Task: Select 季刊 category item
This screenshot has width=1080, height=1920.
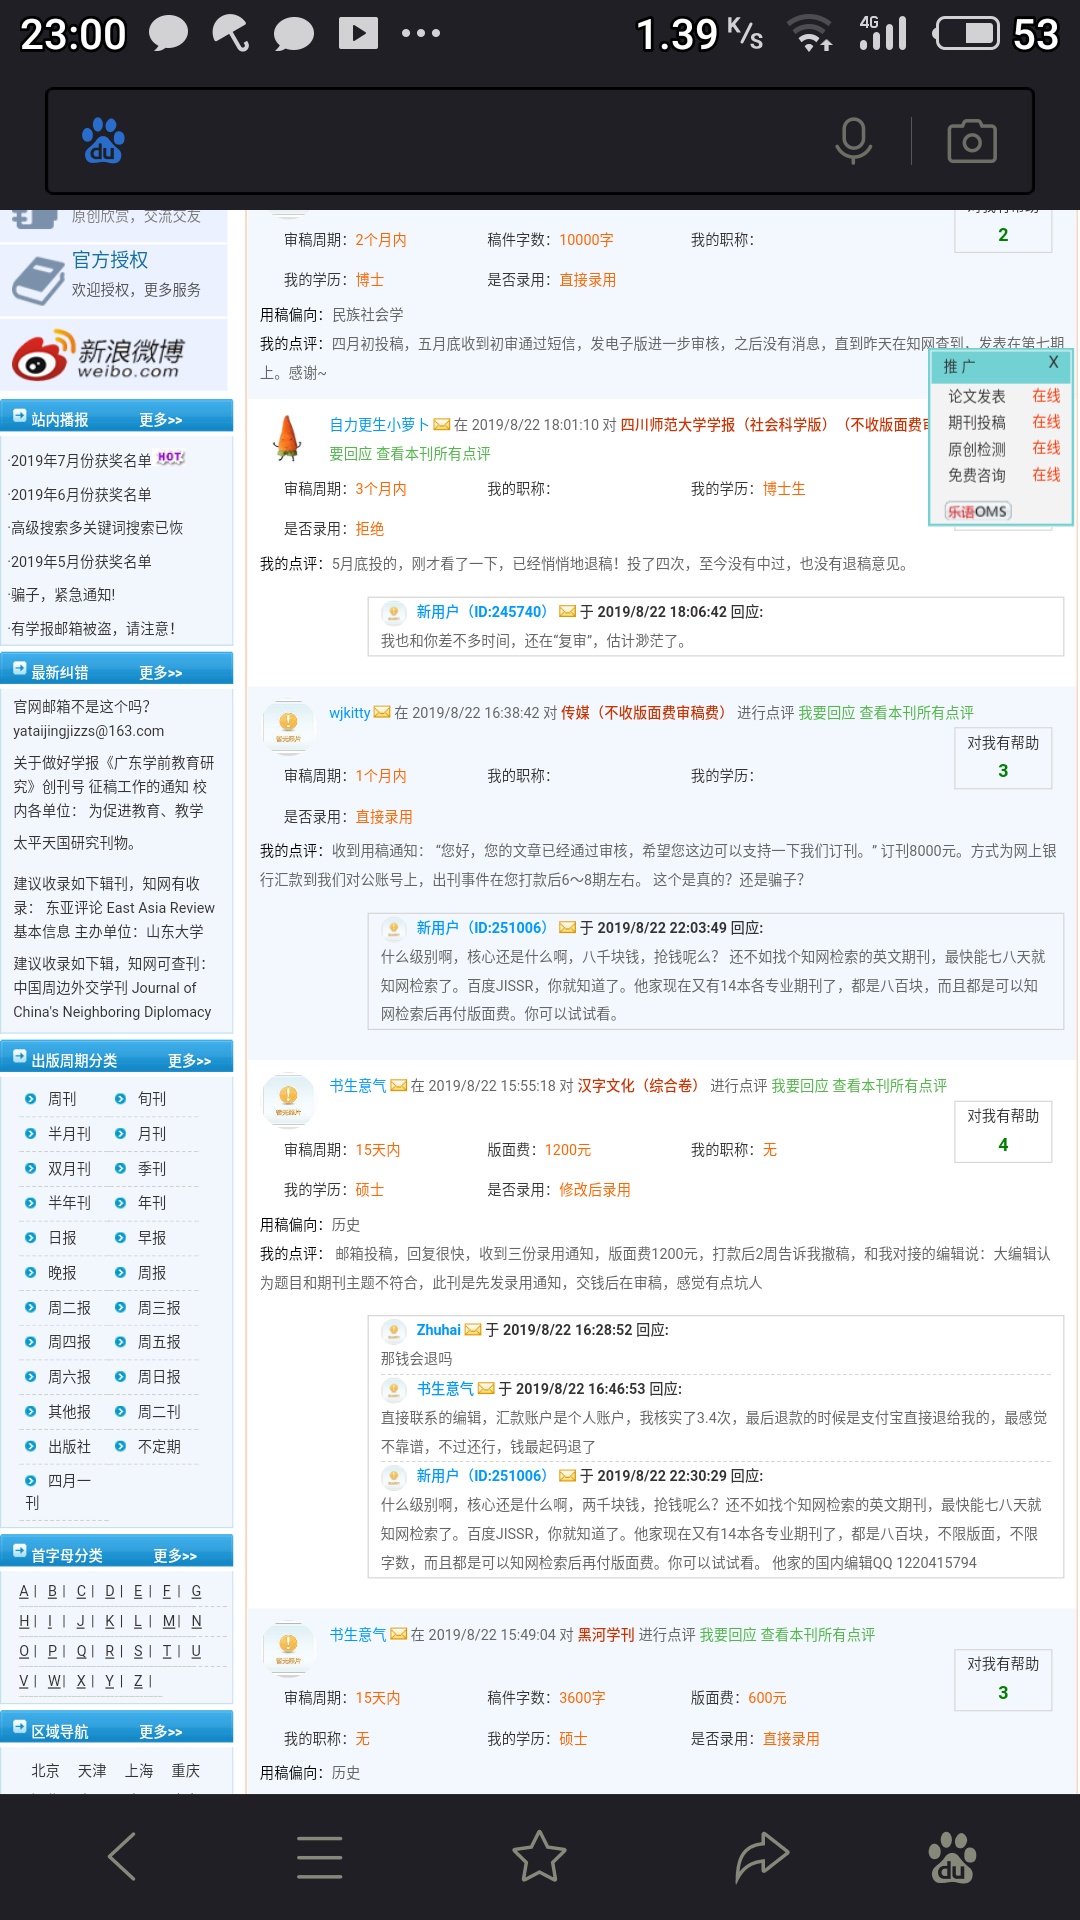Action: click(x=152, y=1169)
